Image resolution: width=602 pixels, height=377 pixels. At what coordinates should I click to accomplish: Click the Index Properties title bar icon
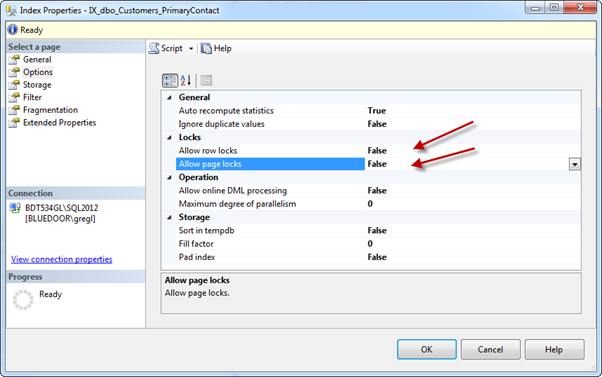(11, 10)
